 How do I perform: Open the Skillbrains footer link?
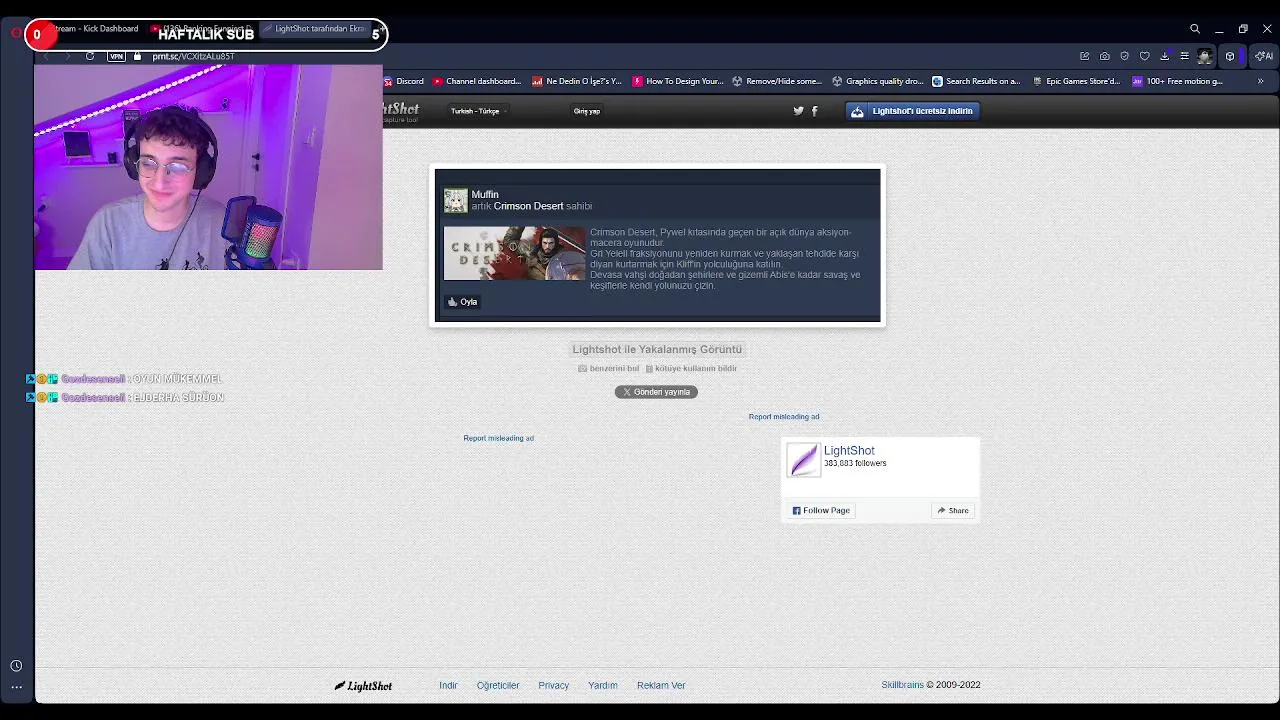click(902, 685)
